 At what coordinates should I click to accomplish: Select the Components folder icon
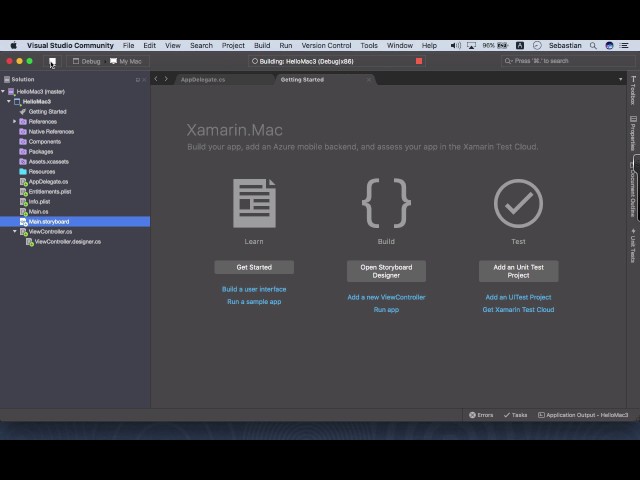[x=23, y=142]
